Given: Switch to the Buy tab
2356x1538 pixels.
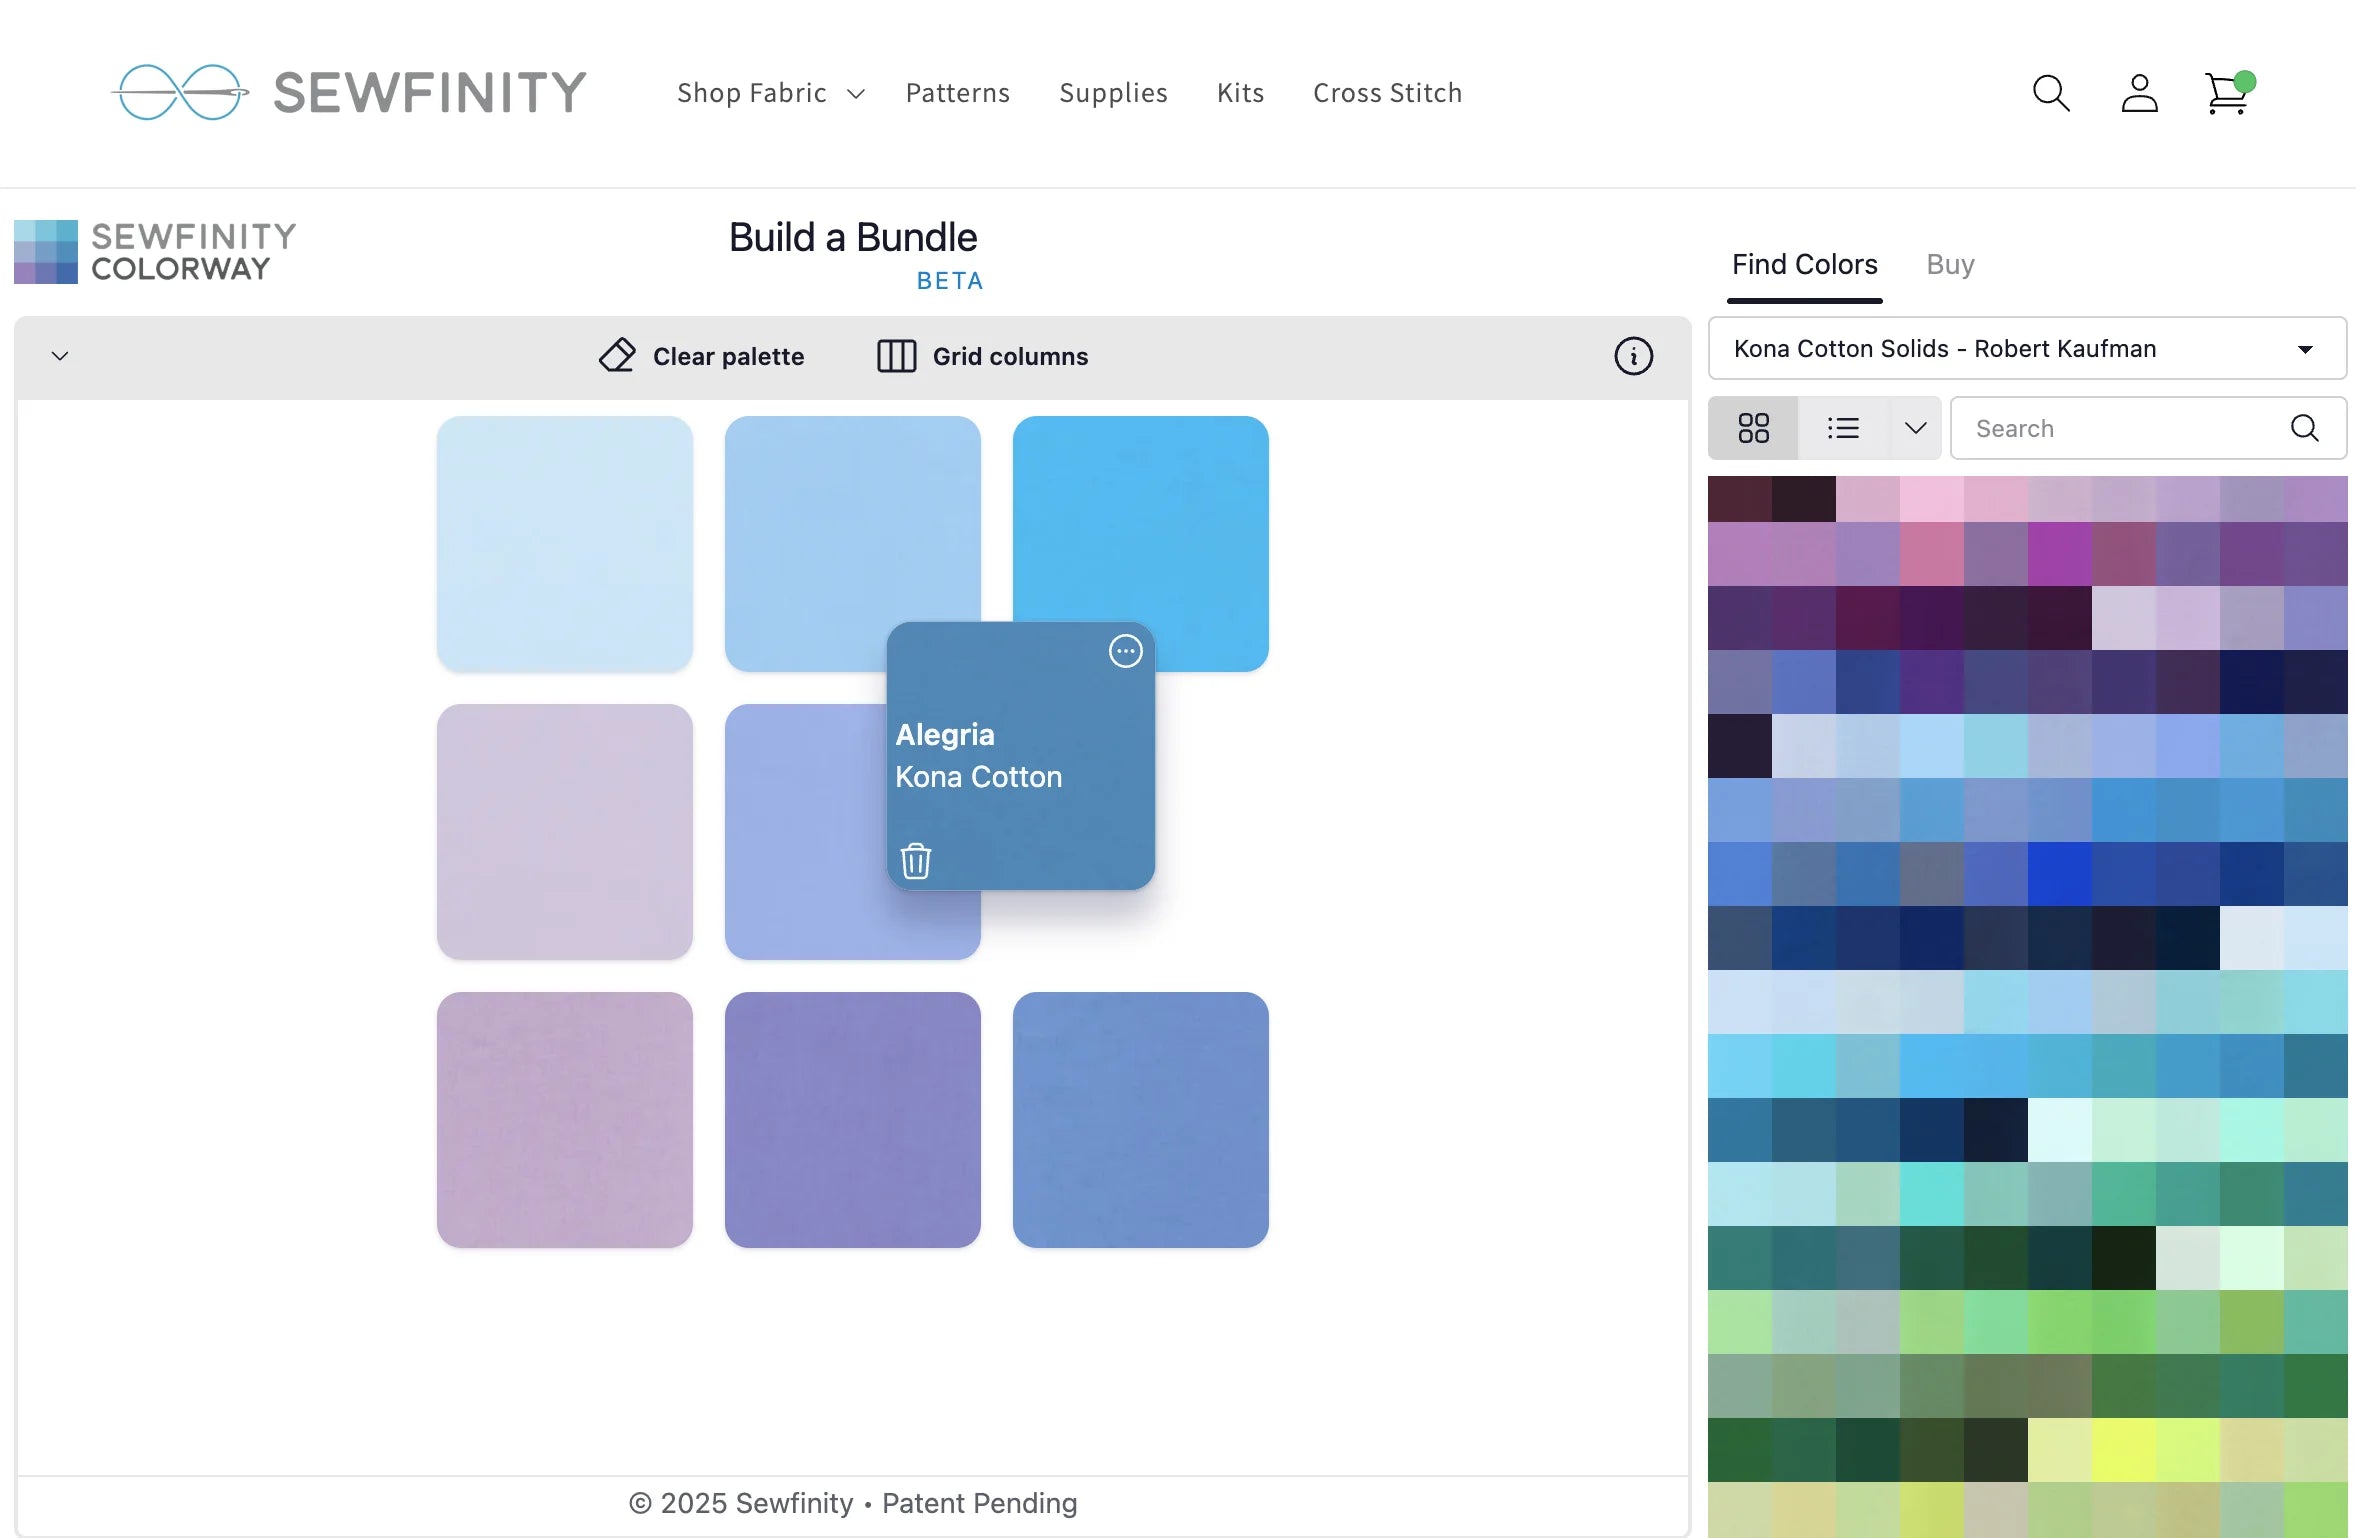Looking at the screenshot, I should 1949,264.
